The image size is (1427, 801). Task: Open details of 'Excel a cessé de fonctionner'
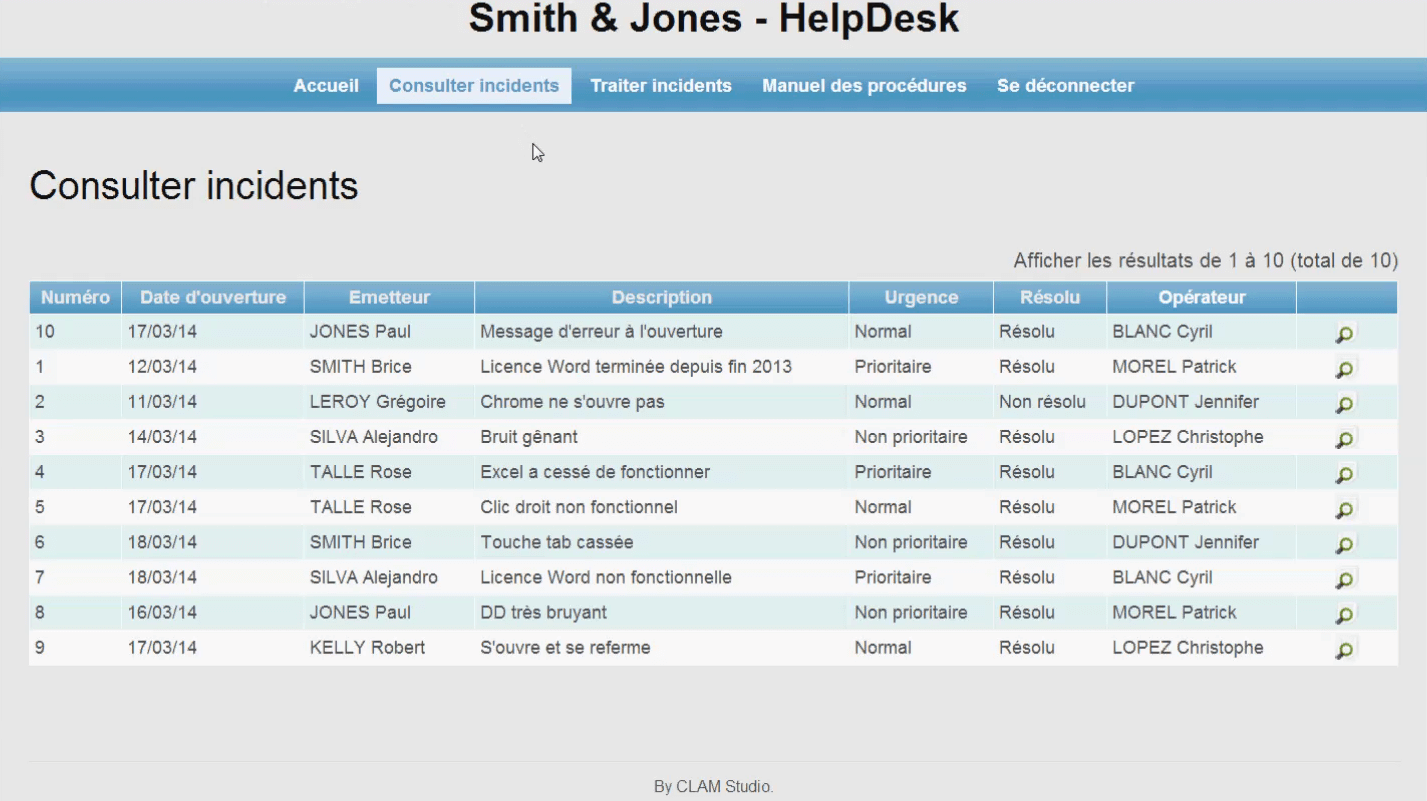click(1344, 473)
